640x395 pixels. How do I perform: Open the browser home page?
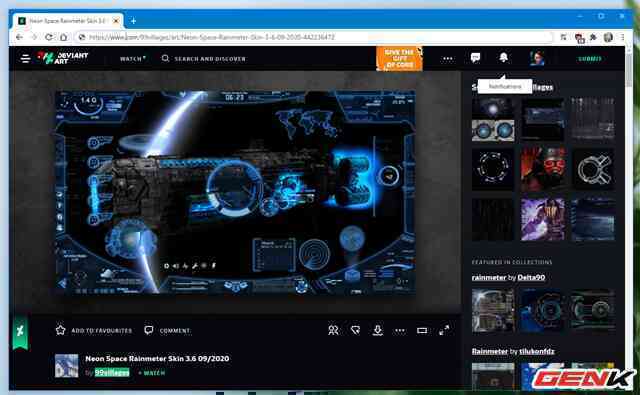pyautogui.click(x=63, y=37)
